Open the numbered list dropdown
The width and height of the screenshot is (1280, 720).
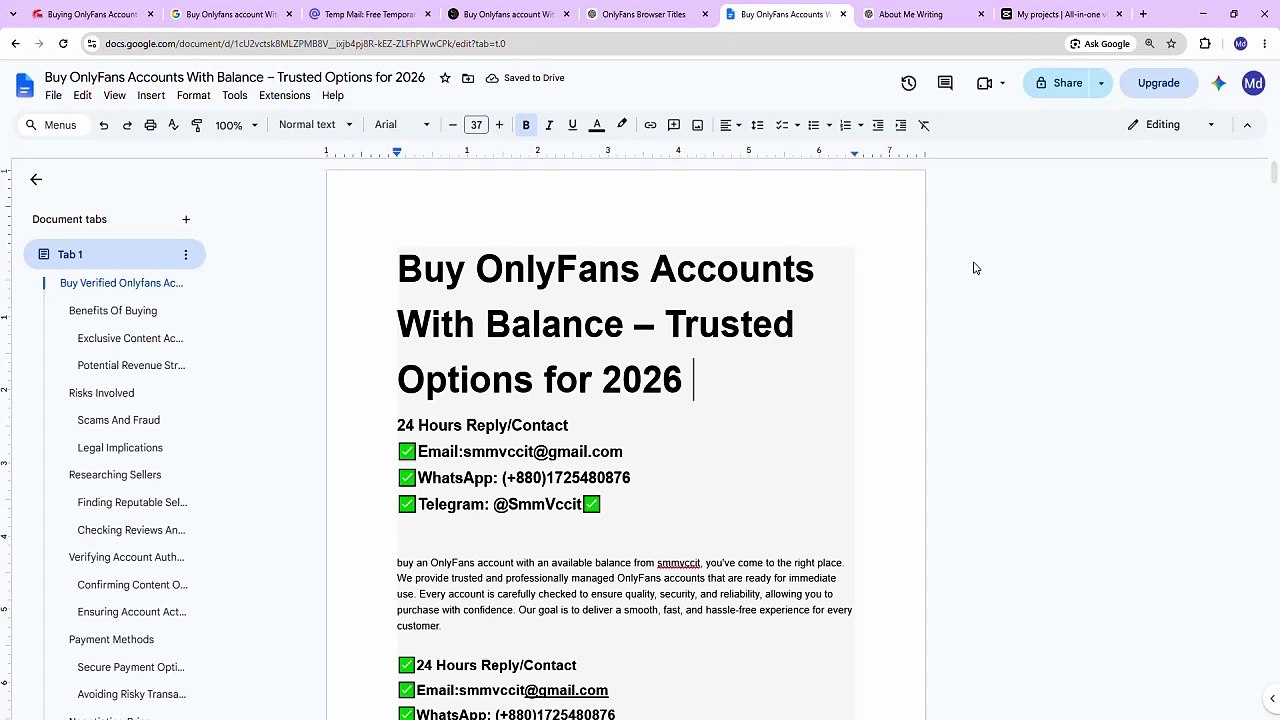[x=851, y=125]
